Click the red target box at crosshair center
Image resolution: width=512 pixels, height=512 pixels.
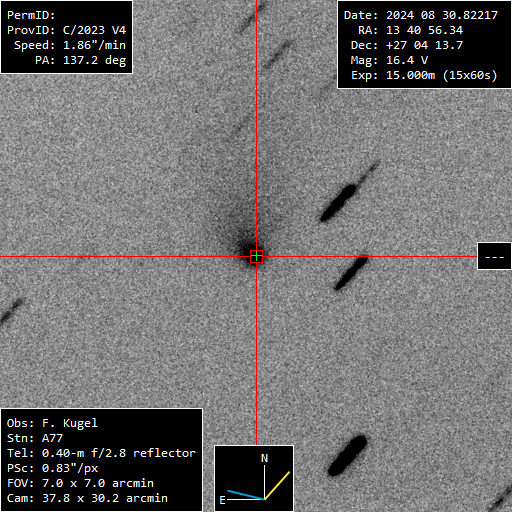click(x=256, y=256)
